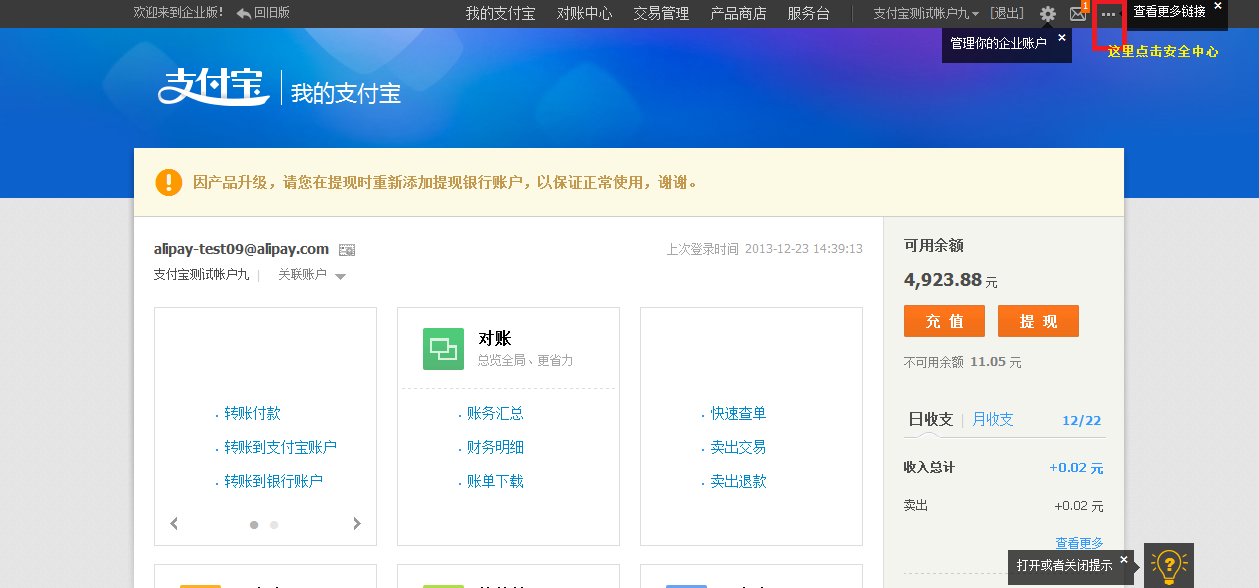Click the email alipay-test09@alipay.com
Viewport: 1259px width, 588px height.
241,249
